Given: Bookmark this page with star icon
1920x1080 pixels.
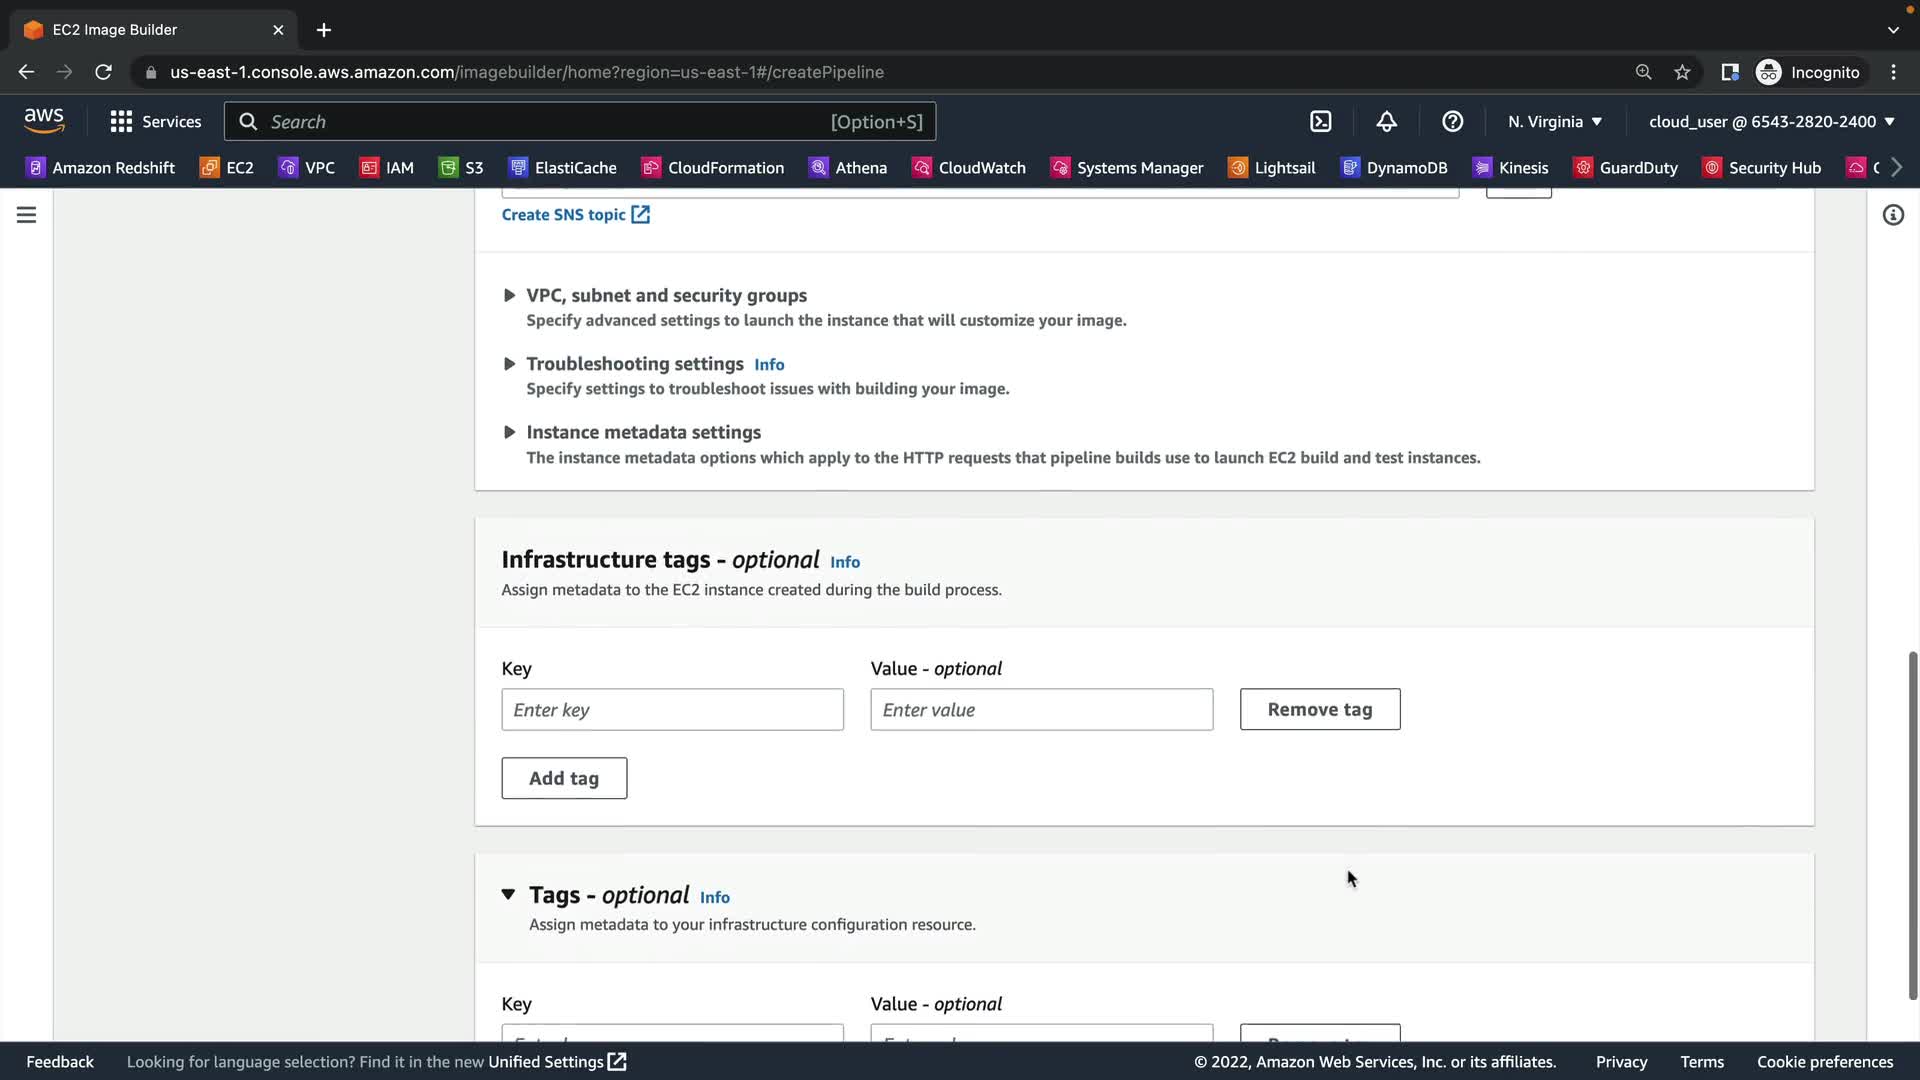Looking at the screenshot, I should 1682,72.
